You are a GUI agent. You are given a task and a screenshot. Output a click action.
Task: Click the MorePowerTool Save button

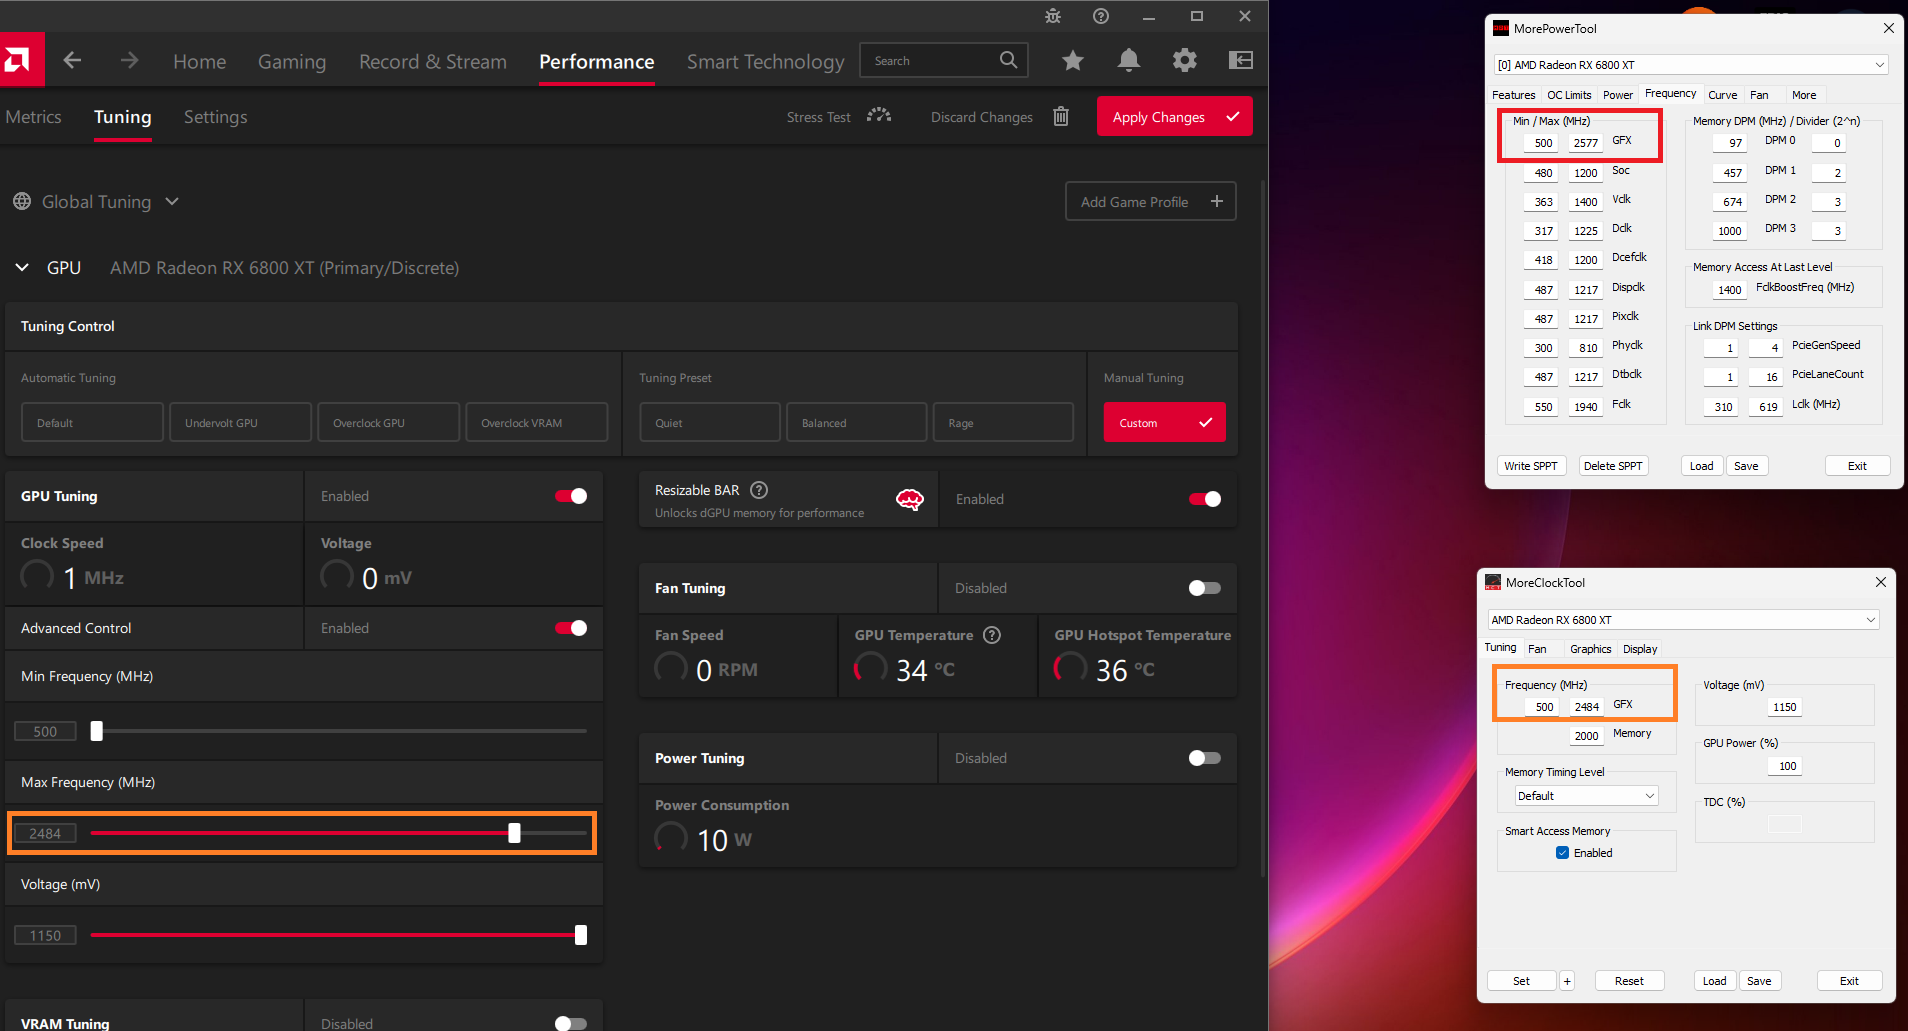[1746, 466]
